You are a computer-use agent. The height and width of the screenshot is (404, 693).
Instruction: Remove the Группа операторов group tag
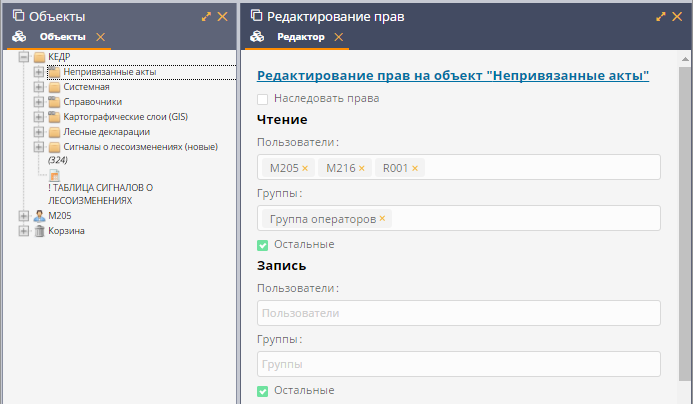tap(382, 219)
